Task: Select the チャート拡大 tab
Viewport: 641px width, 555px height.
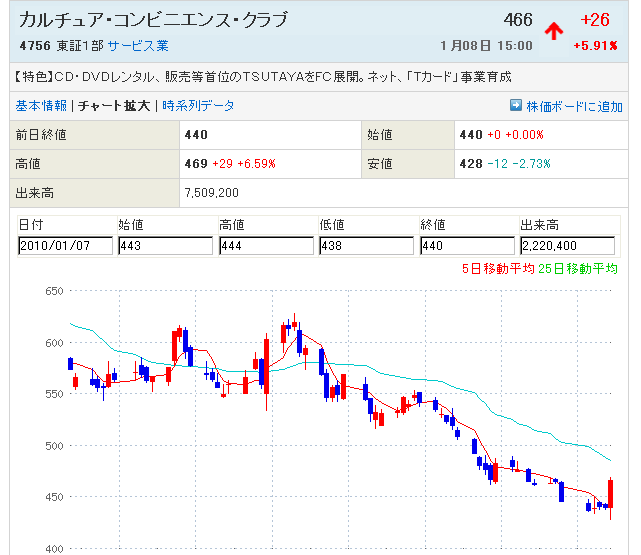Action: click(114, 106)
